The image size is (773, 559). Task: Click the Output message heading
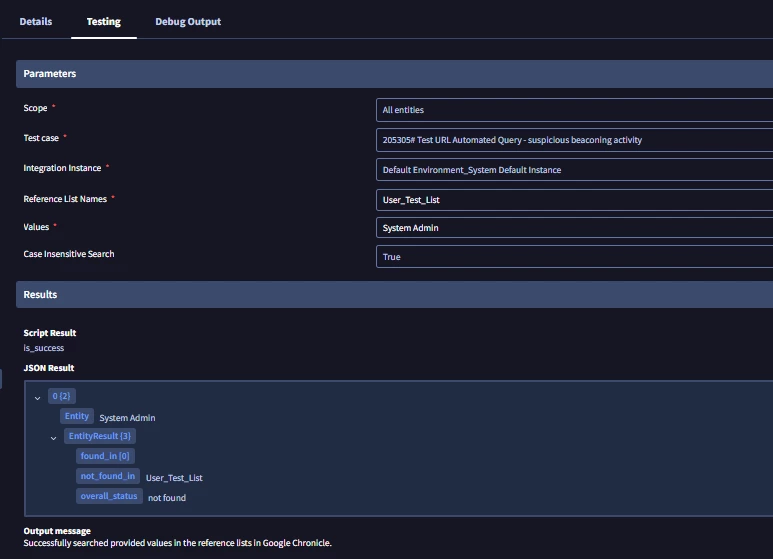[57, 531]
